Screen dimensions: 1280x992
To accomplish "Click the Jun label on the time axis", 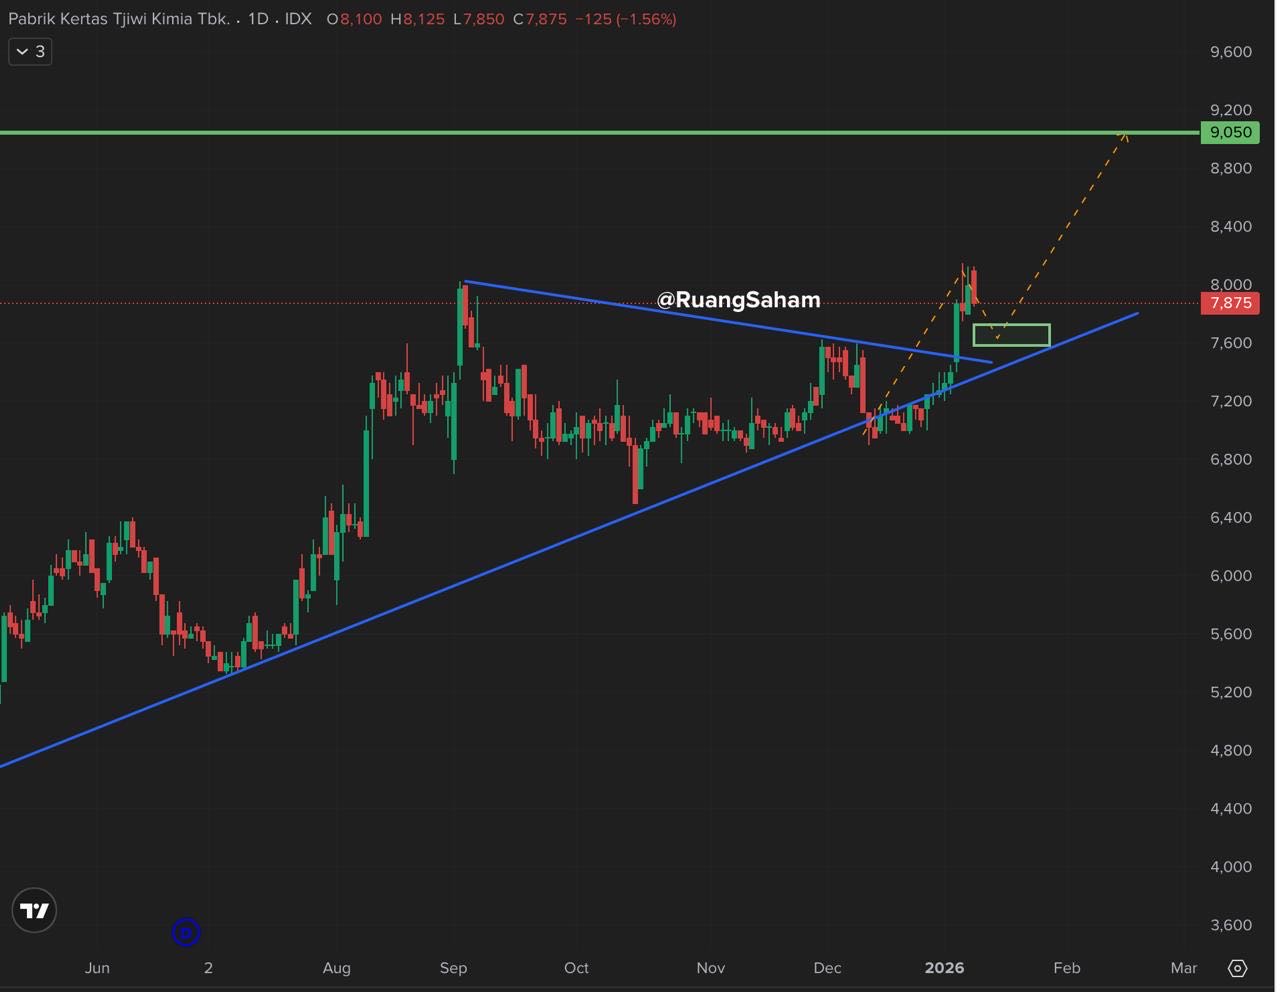I will 97,968.
